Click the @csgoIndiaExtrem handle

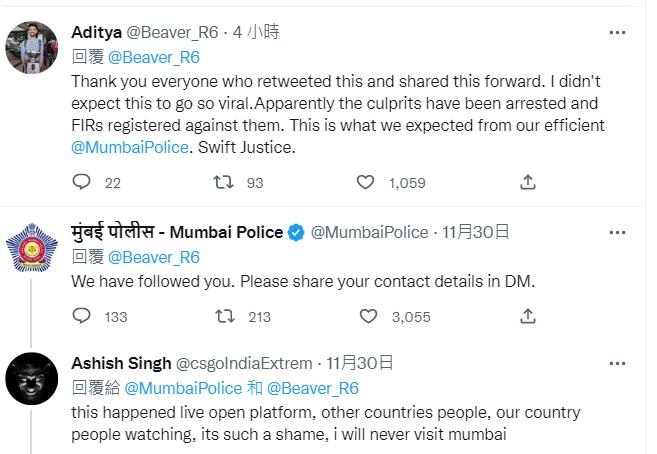pyautogui.click(x=244, y=363)
